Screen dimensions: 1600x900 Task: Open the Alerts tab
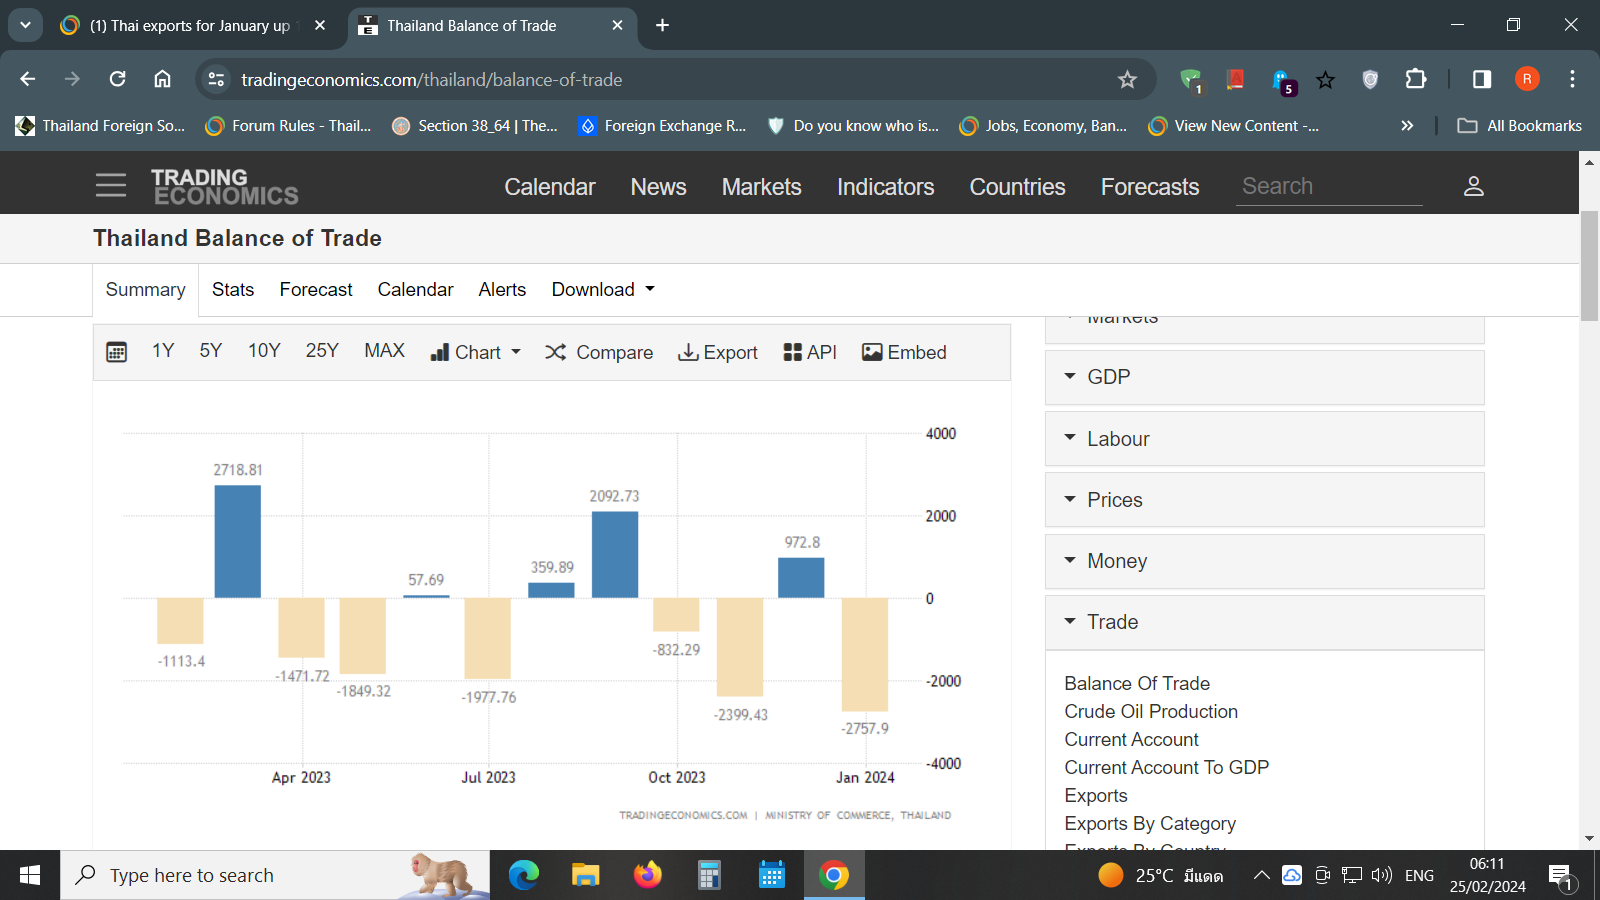click(x=502, y=290)
